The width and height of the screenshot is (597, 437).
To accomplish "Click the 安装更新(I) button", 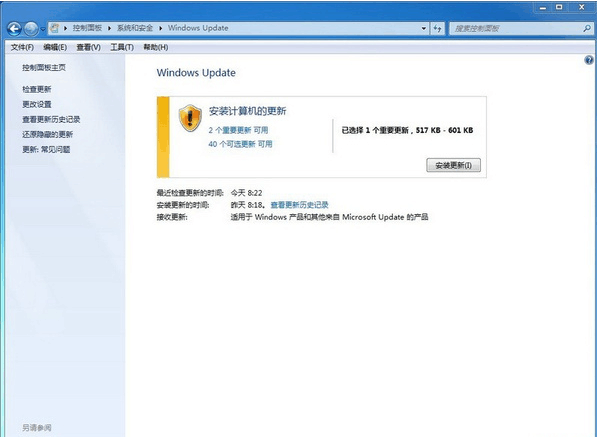I will [453, 165].
